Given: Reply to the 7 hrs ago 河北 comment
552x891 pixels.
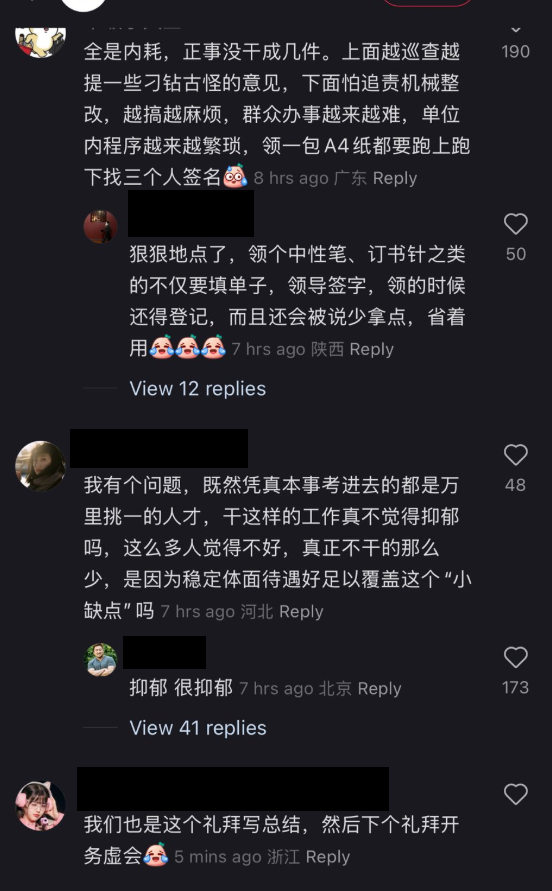Looking at the screenshot, I should tap(301, 611).
